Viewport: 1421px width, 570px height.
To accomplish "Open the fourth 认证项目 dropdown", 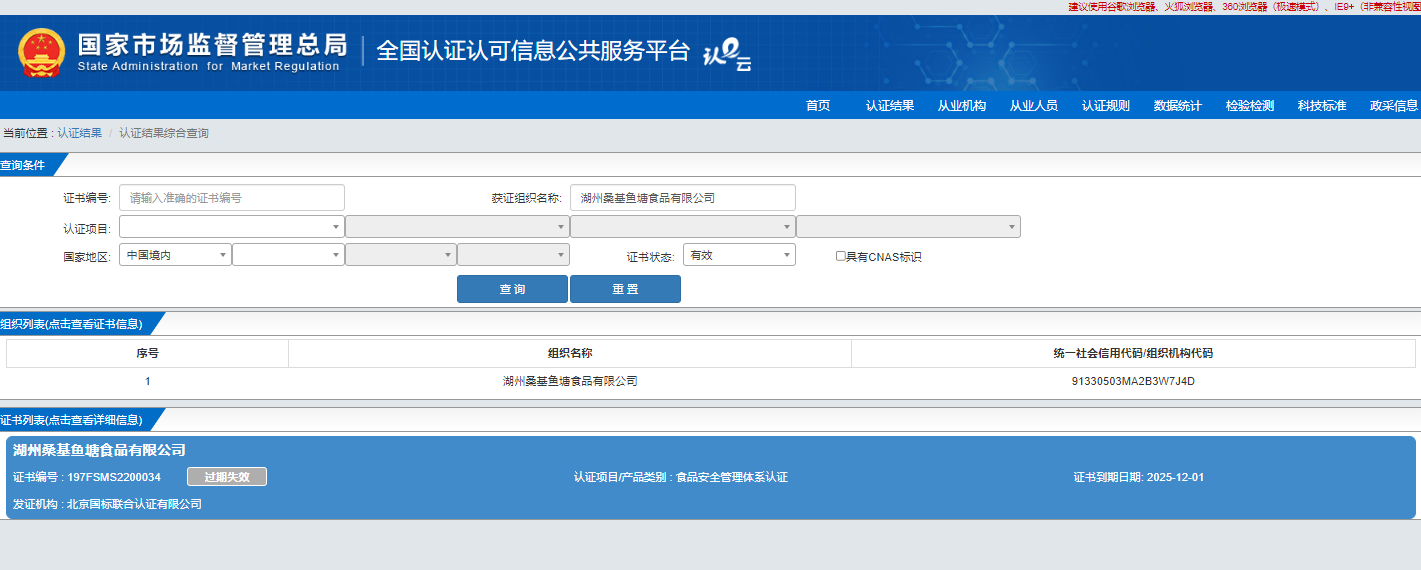I will (908, 227).
